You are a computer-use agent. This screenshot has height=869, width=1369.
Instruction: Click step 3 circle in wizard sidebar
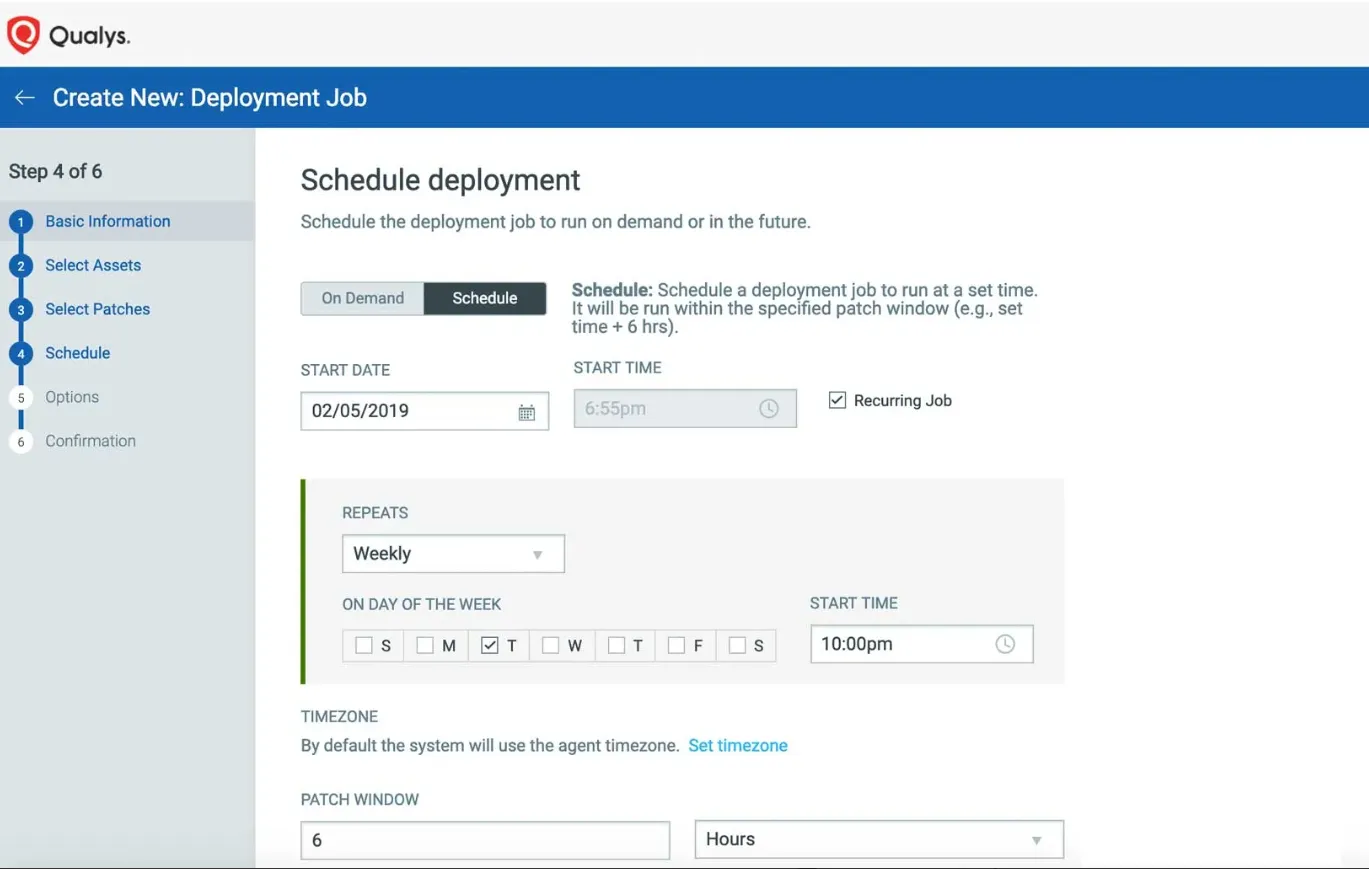click(x=21, y=310)
